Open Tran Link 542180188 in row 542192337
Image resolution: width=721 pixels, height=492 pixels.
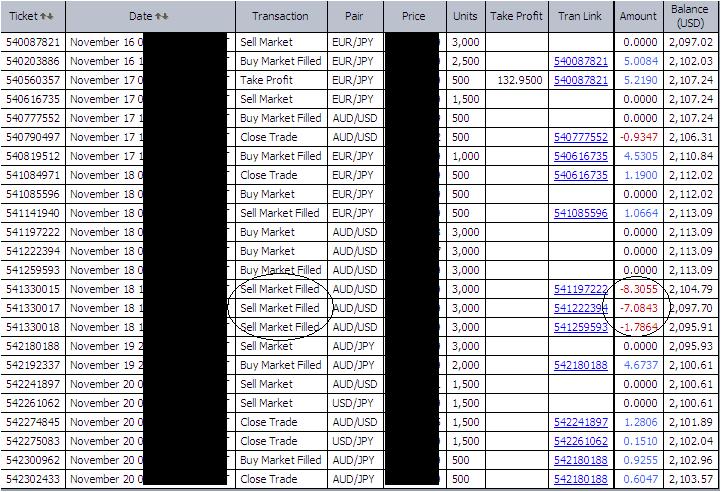581,365
